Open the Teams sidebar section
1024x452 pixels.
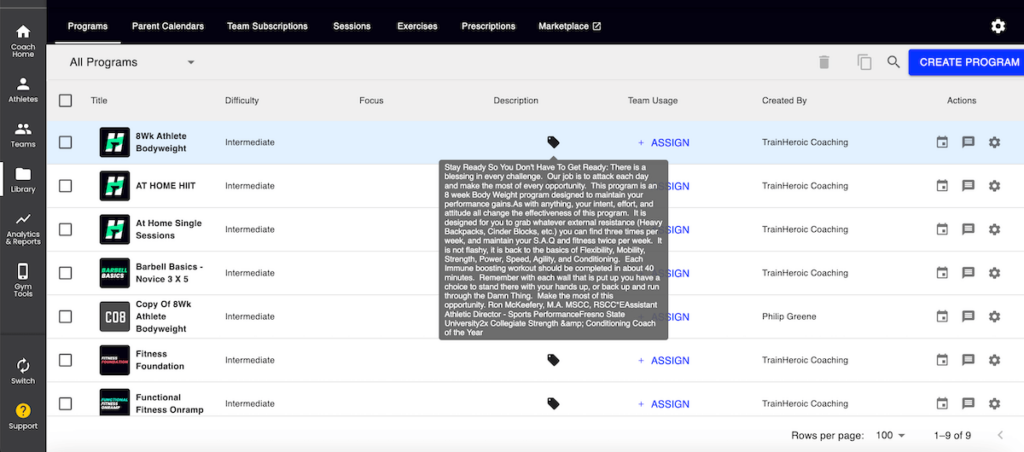[22, 135]
